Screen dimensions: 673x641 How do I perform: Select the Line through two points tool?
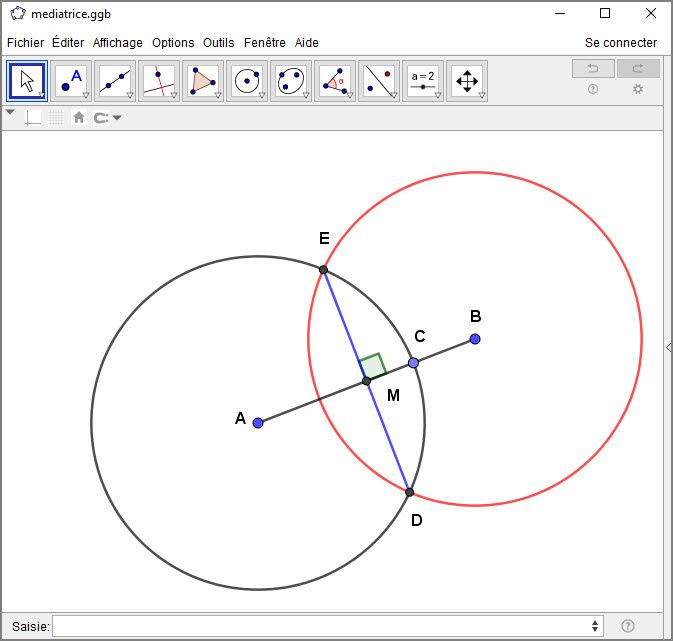pos(115,81)
